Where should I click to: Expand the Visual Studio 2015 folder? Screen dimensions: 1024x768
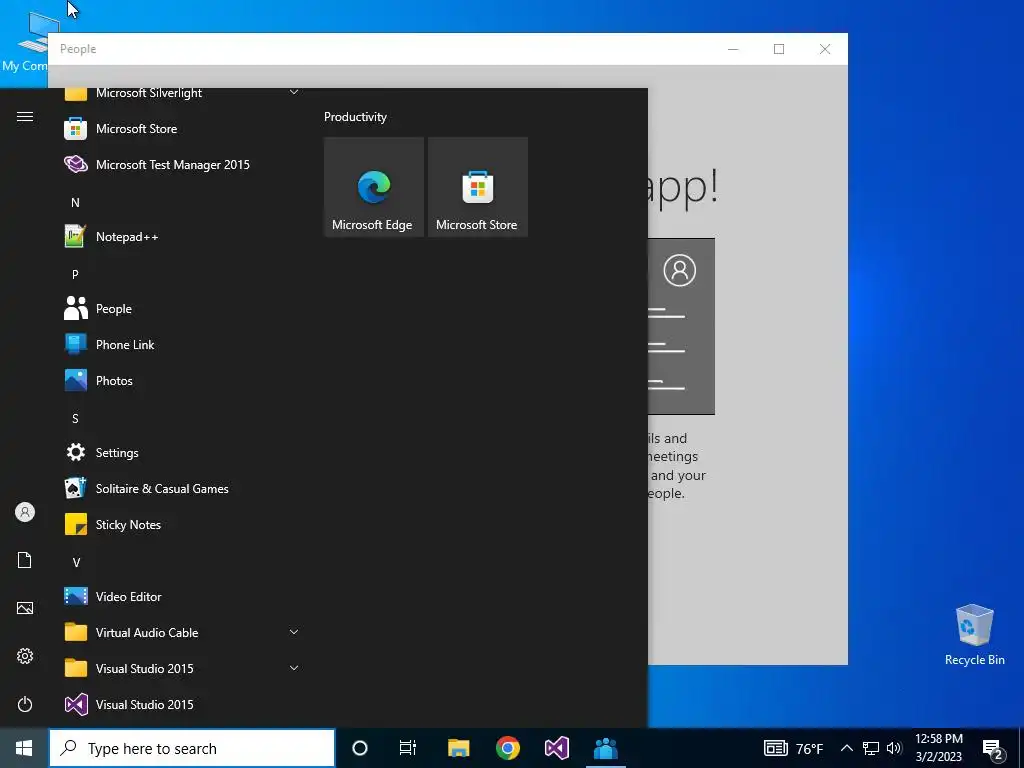[181, 668]
